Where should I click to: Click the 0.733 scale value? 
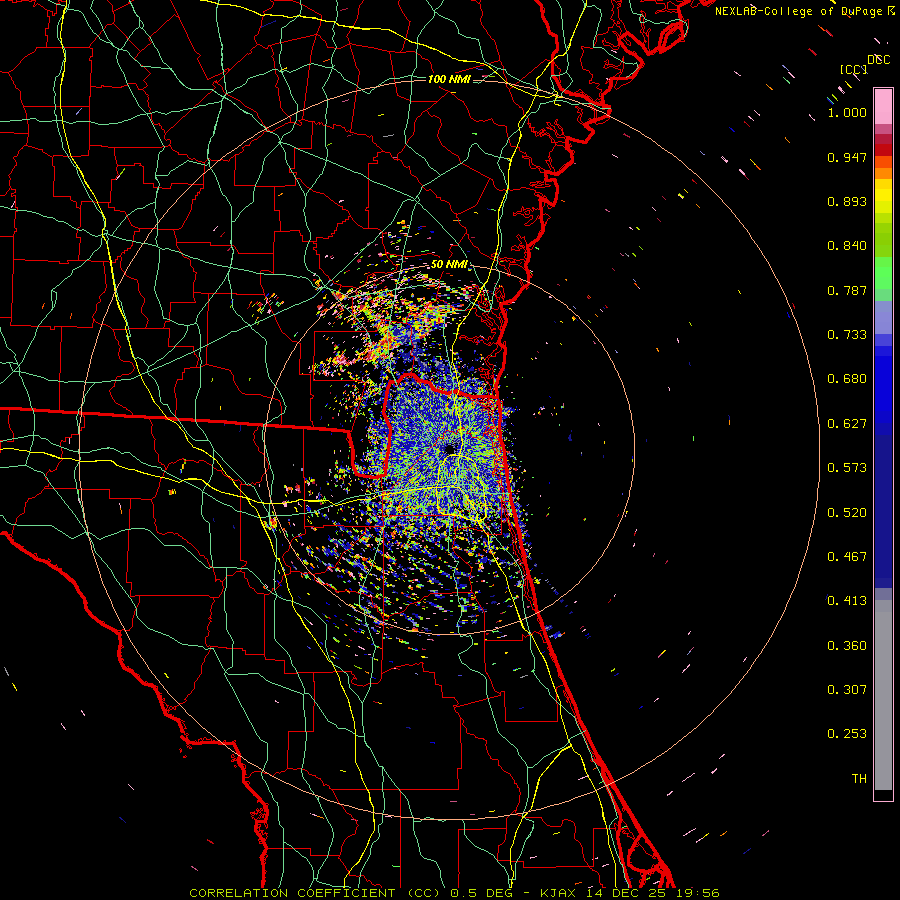pyautogui.click(x=847, y=335)
